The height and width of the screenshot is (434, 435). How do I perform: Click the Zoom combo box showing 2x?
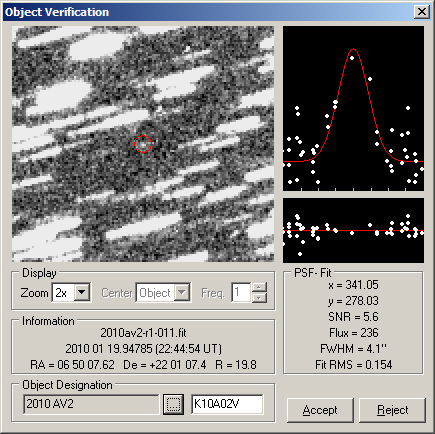pyautogui.click(x=71, y=293)
